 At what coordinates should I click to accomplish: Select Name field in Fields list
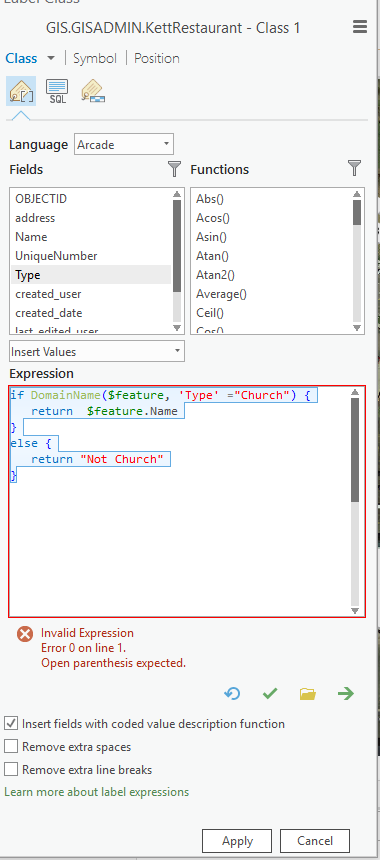(91, 237)
